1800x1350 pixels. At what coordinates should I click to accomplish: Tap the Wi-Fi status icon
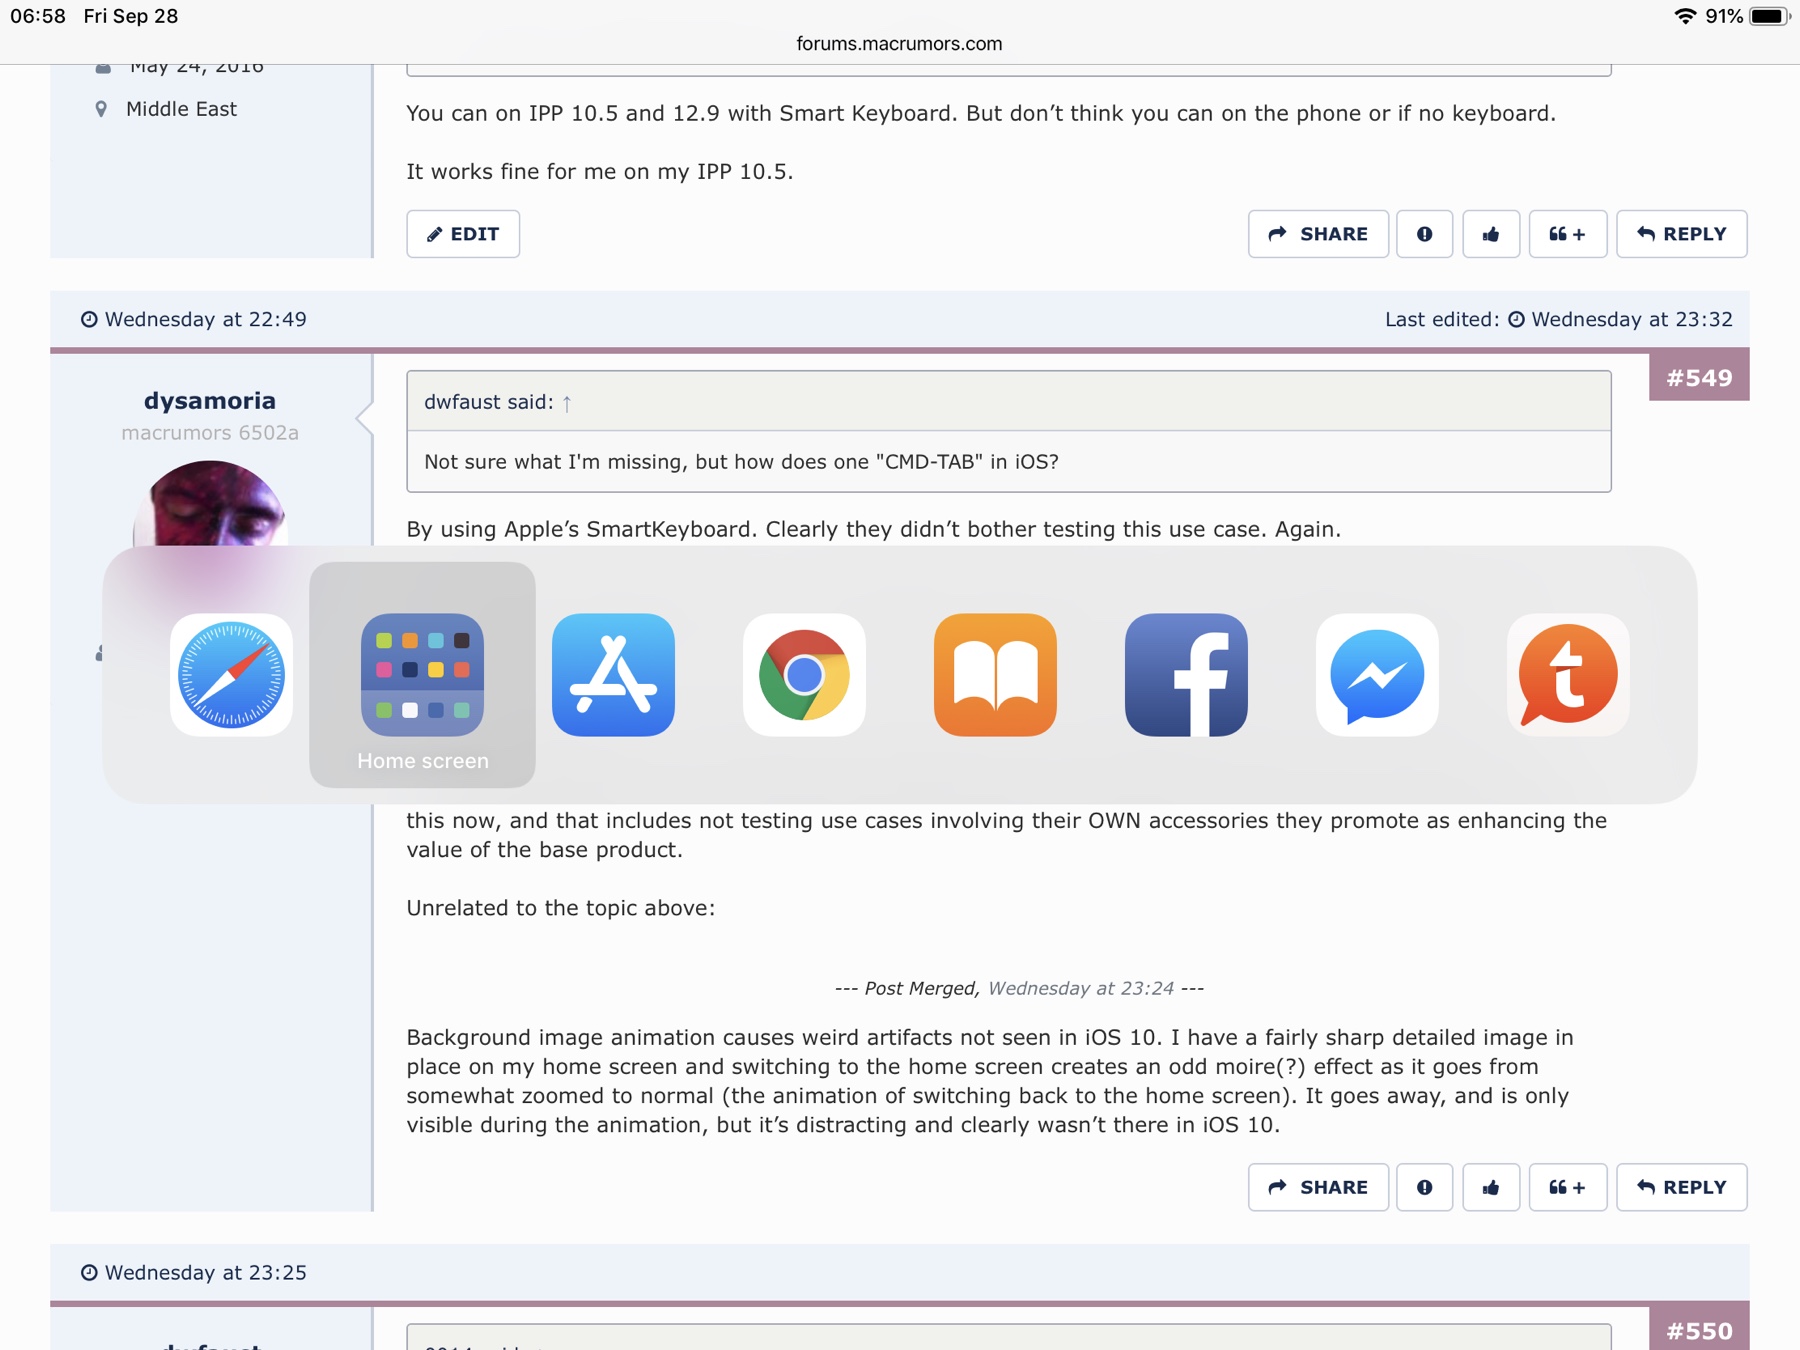(1685, 16)
